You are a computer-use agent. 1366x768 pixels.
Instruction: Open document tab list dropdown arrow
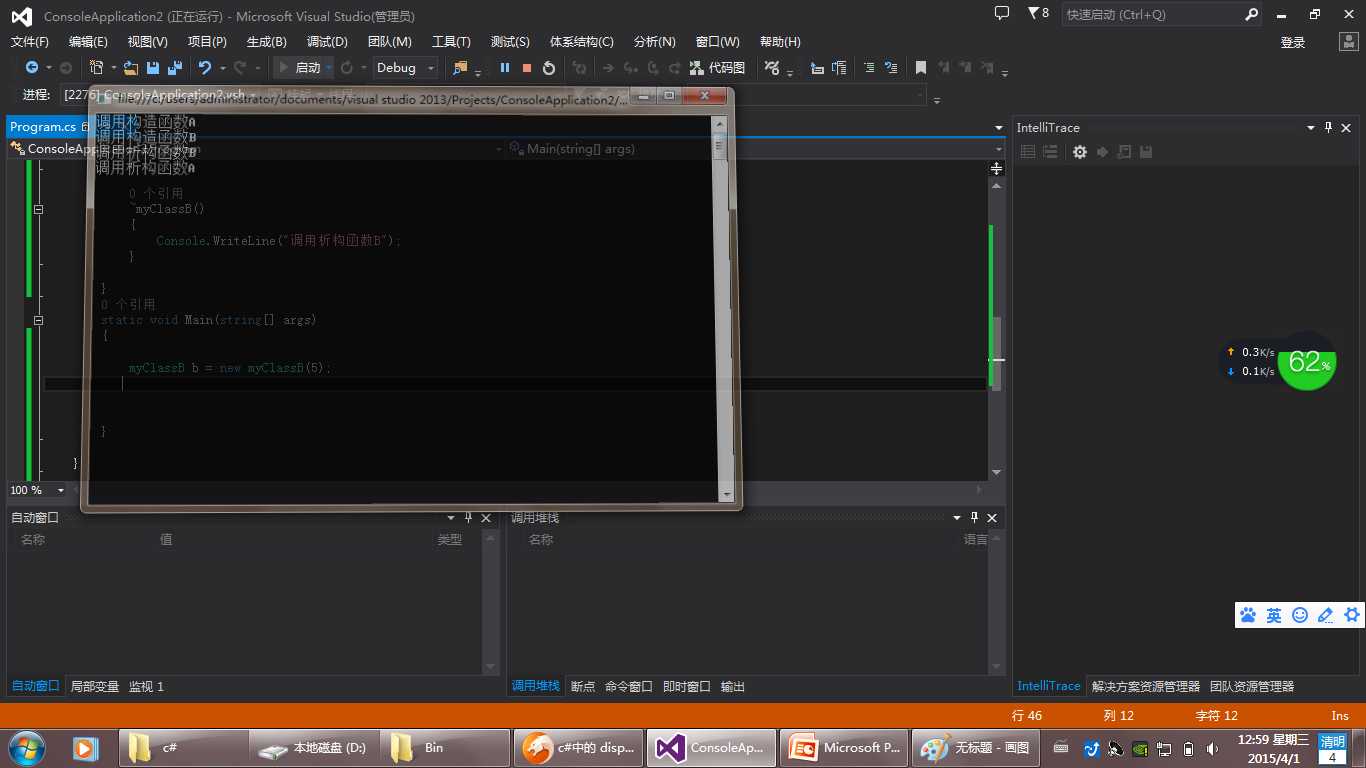(x=998, y=127)
